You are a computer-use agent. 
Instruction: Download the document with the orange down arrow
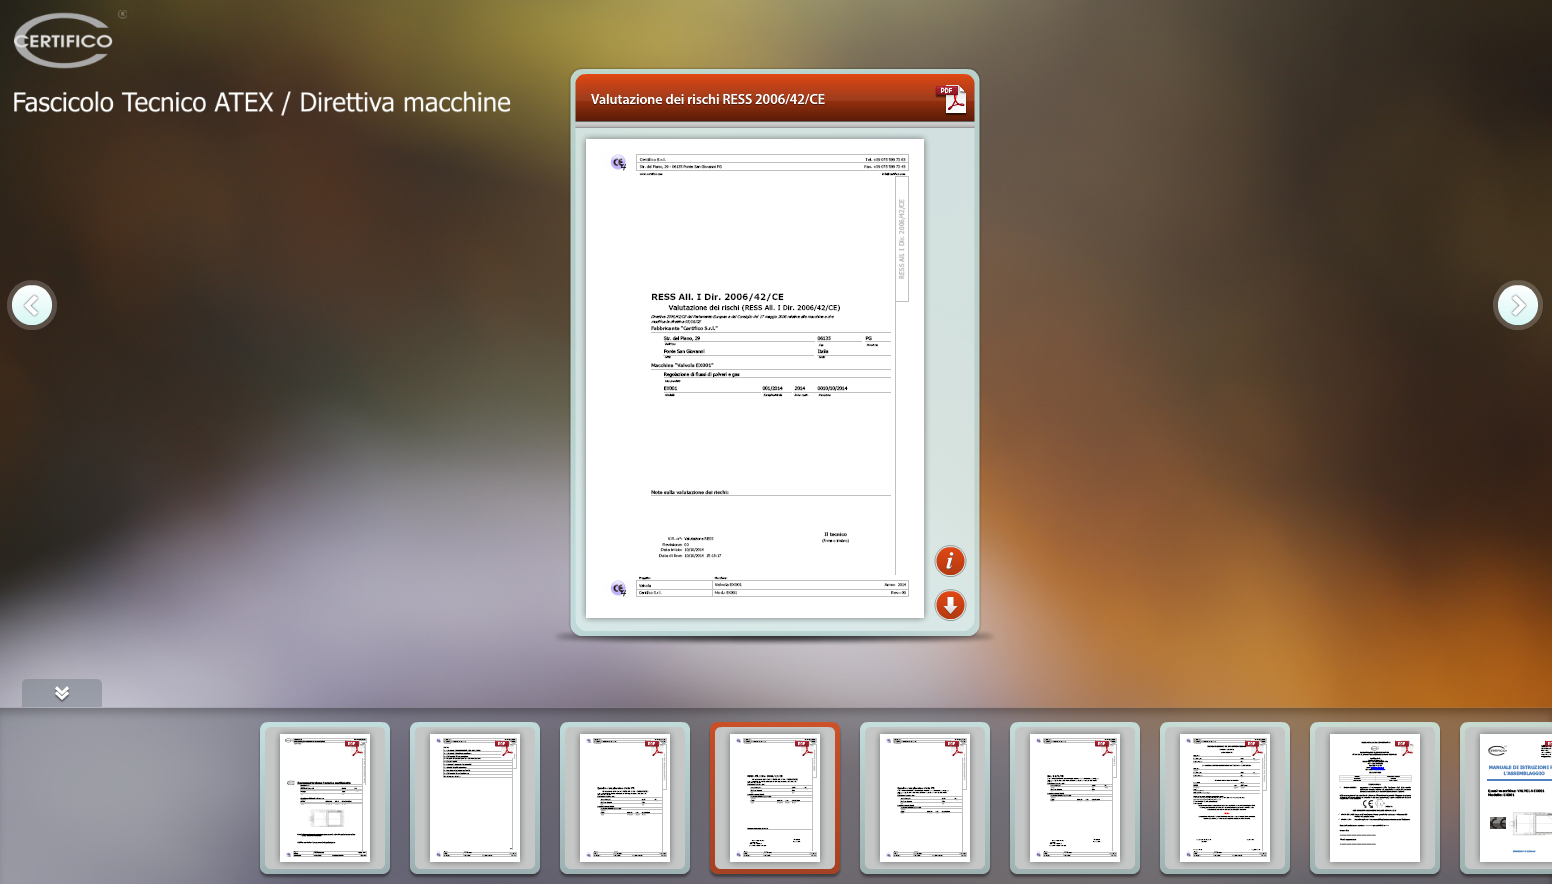click(949, 605)
